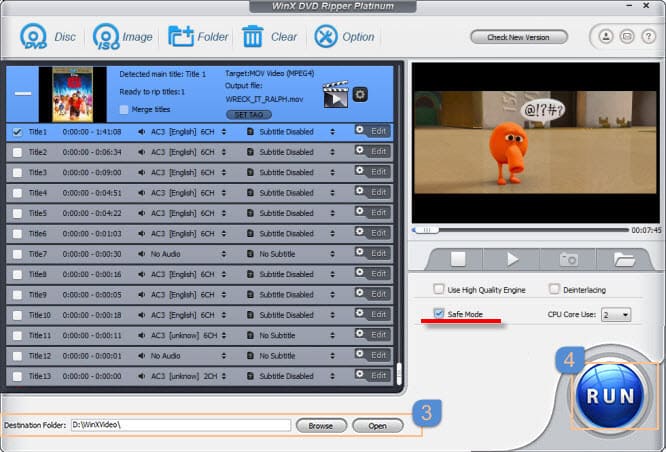Image resolution: width=666 pixels, height=452 pixels.
Task: Enable Merge titles checkbox
Action: click(124, 110)
